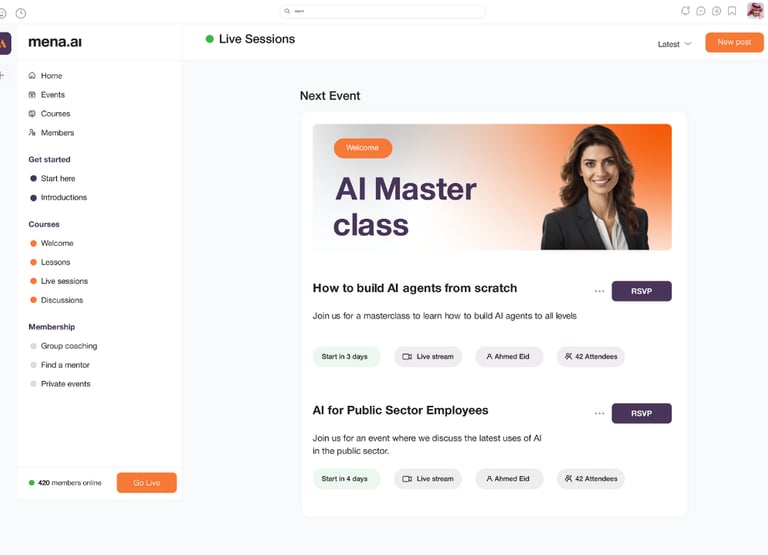Click the search magnifier icon
Image resolution: width=768 pixels, height=555 pixels.
point(288,11)
